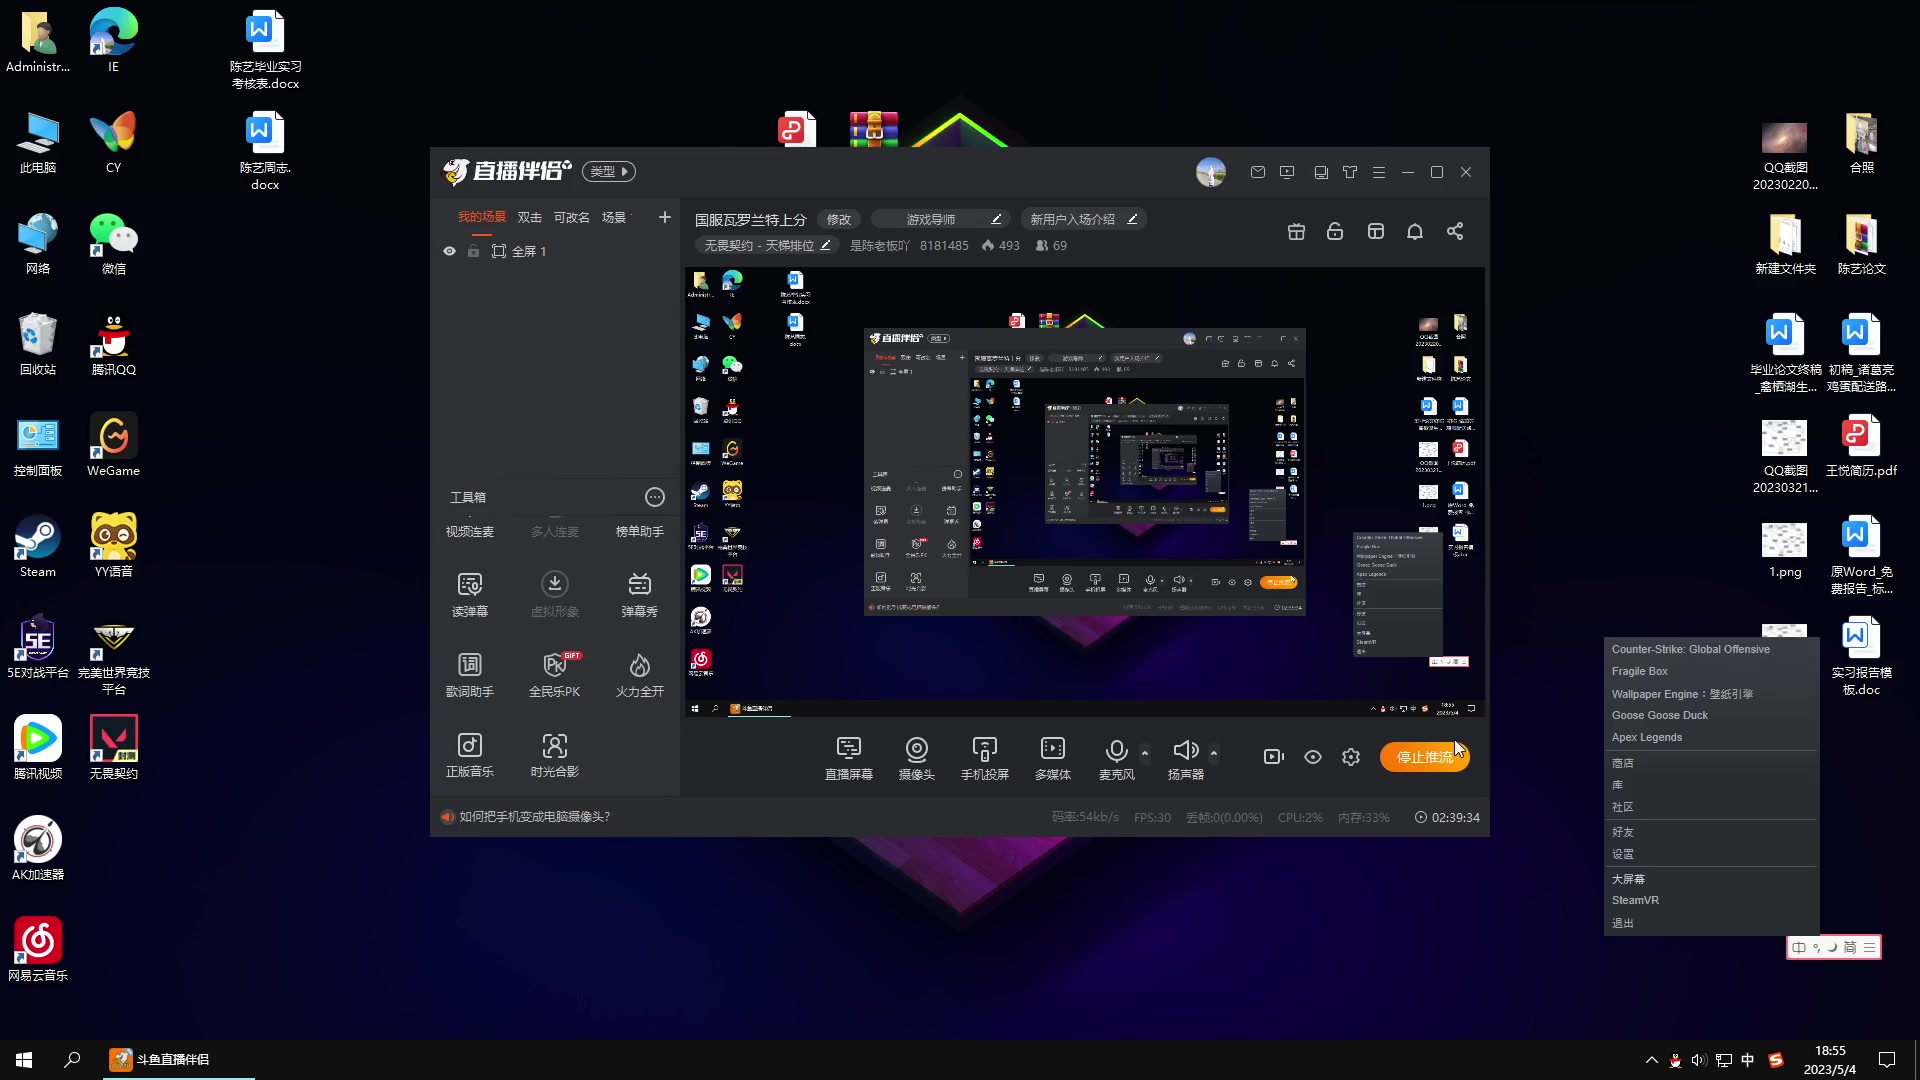Open the 类型 type selector
The image size is (1920, 1080).
point(609,171)
